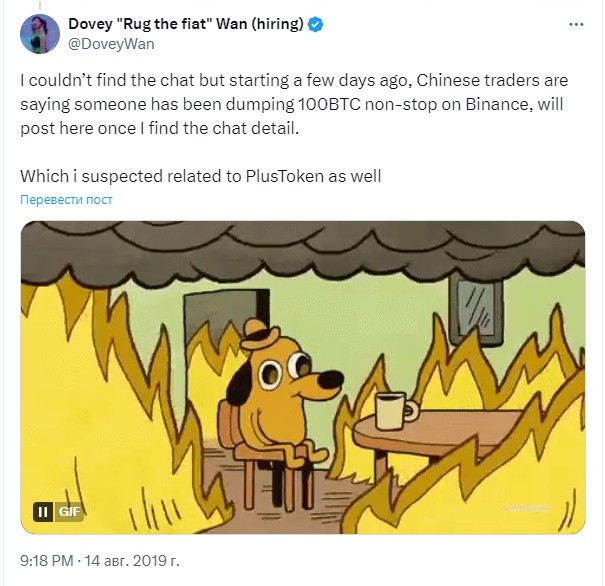Open the @DoveyWan handle link
605x586 pixels.
pos(111,44)
